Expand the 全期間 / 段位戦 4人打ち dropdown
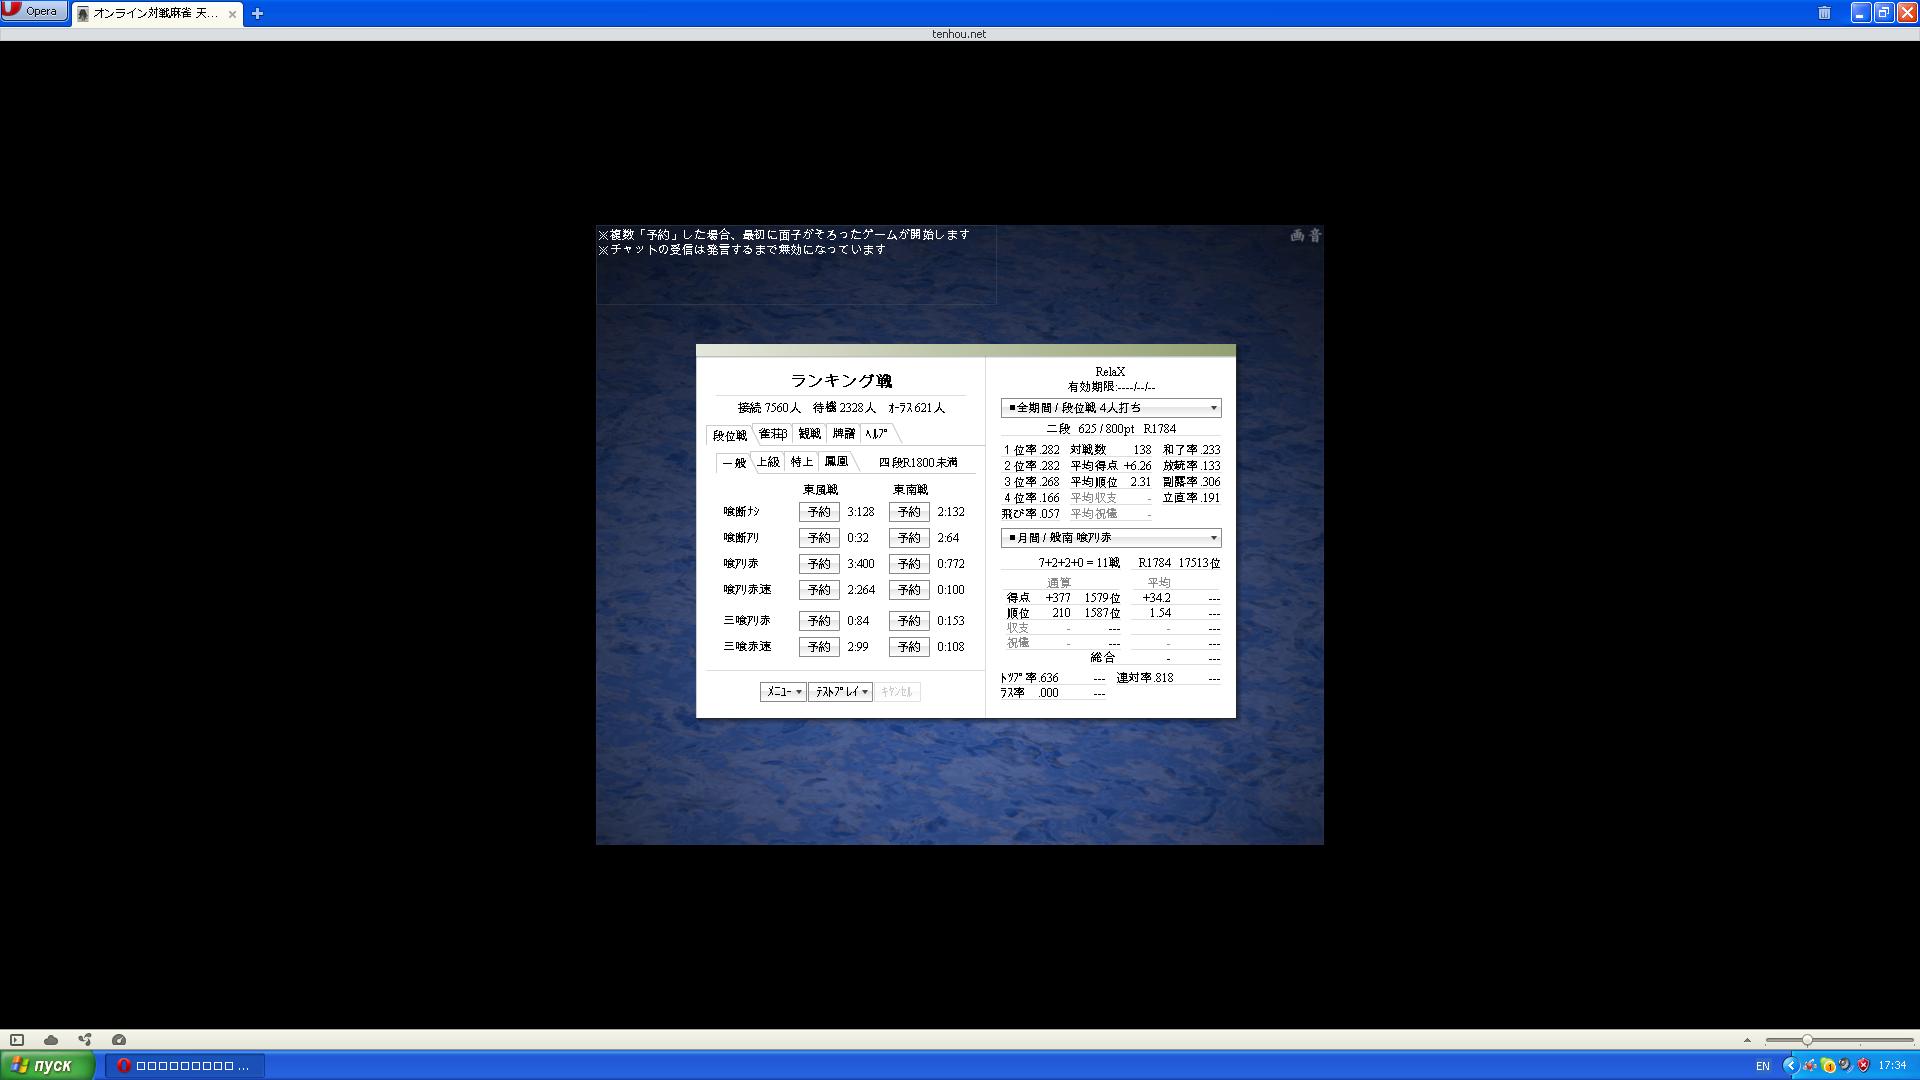The height and width of the screenshot is (1080, 1920). (1111, 408)
